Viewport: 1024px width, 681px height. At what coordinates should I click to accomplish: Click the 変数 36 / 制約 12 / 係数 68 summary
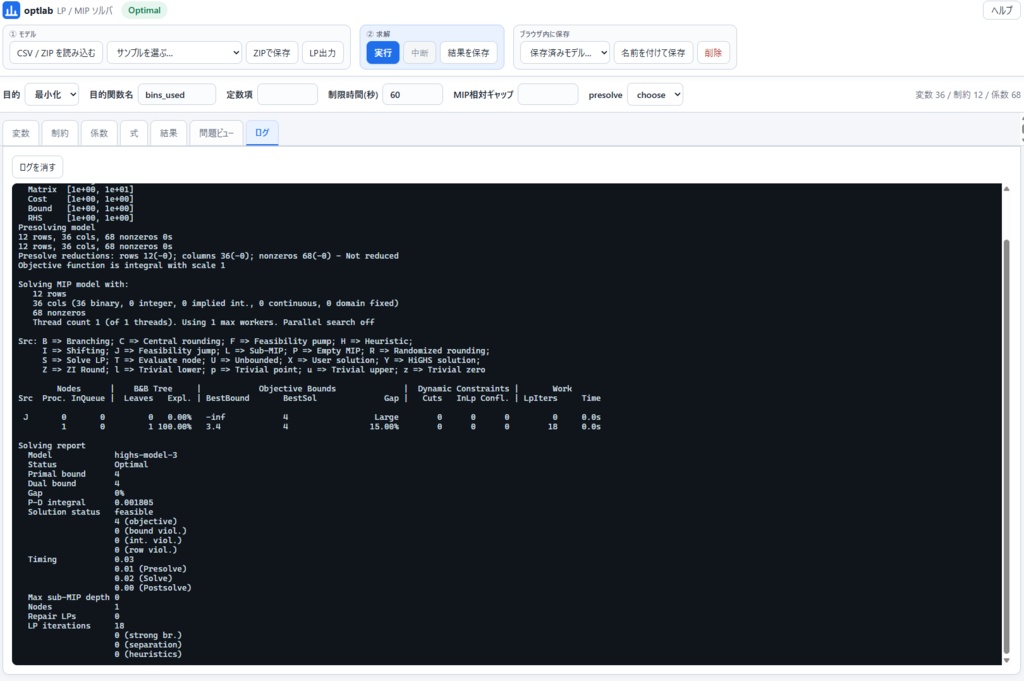pyautogui.click(x=967, y=95)
